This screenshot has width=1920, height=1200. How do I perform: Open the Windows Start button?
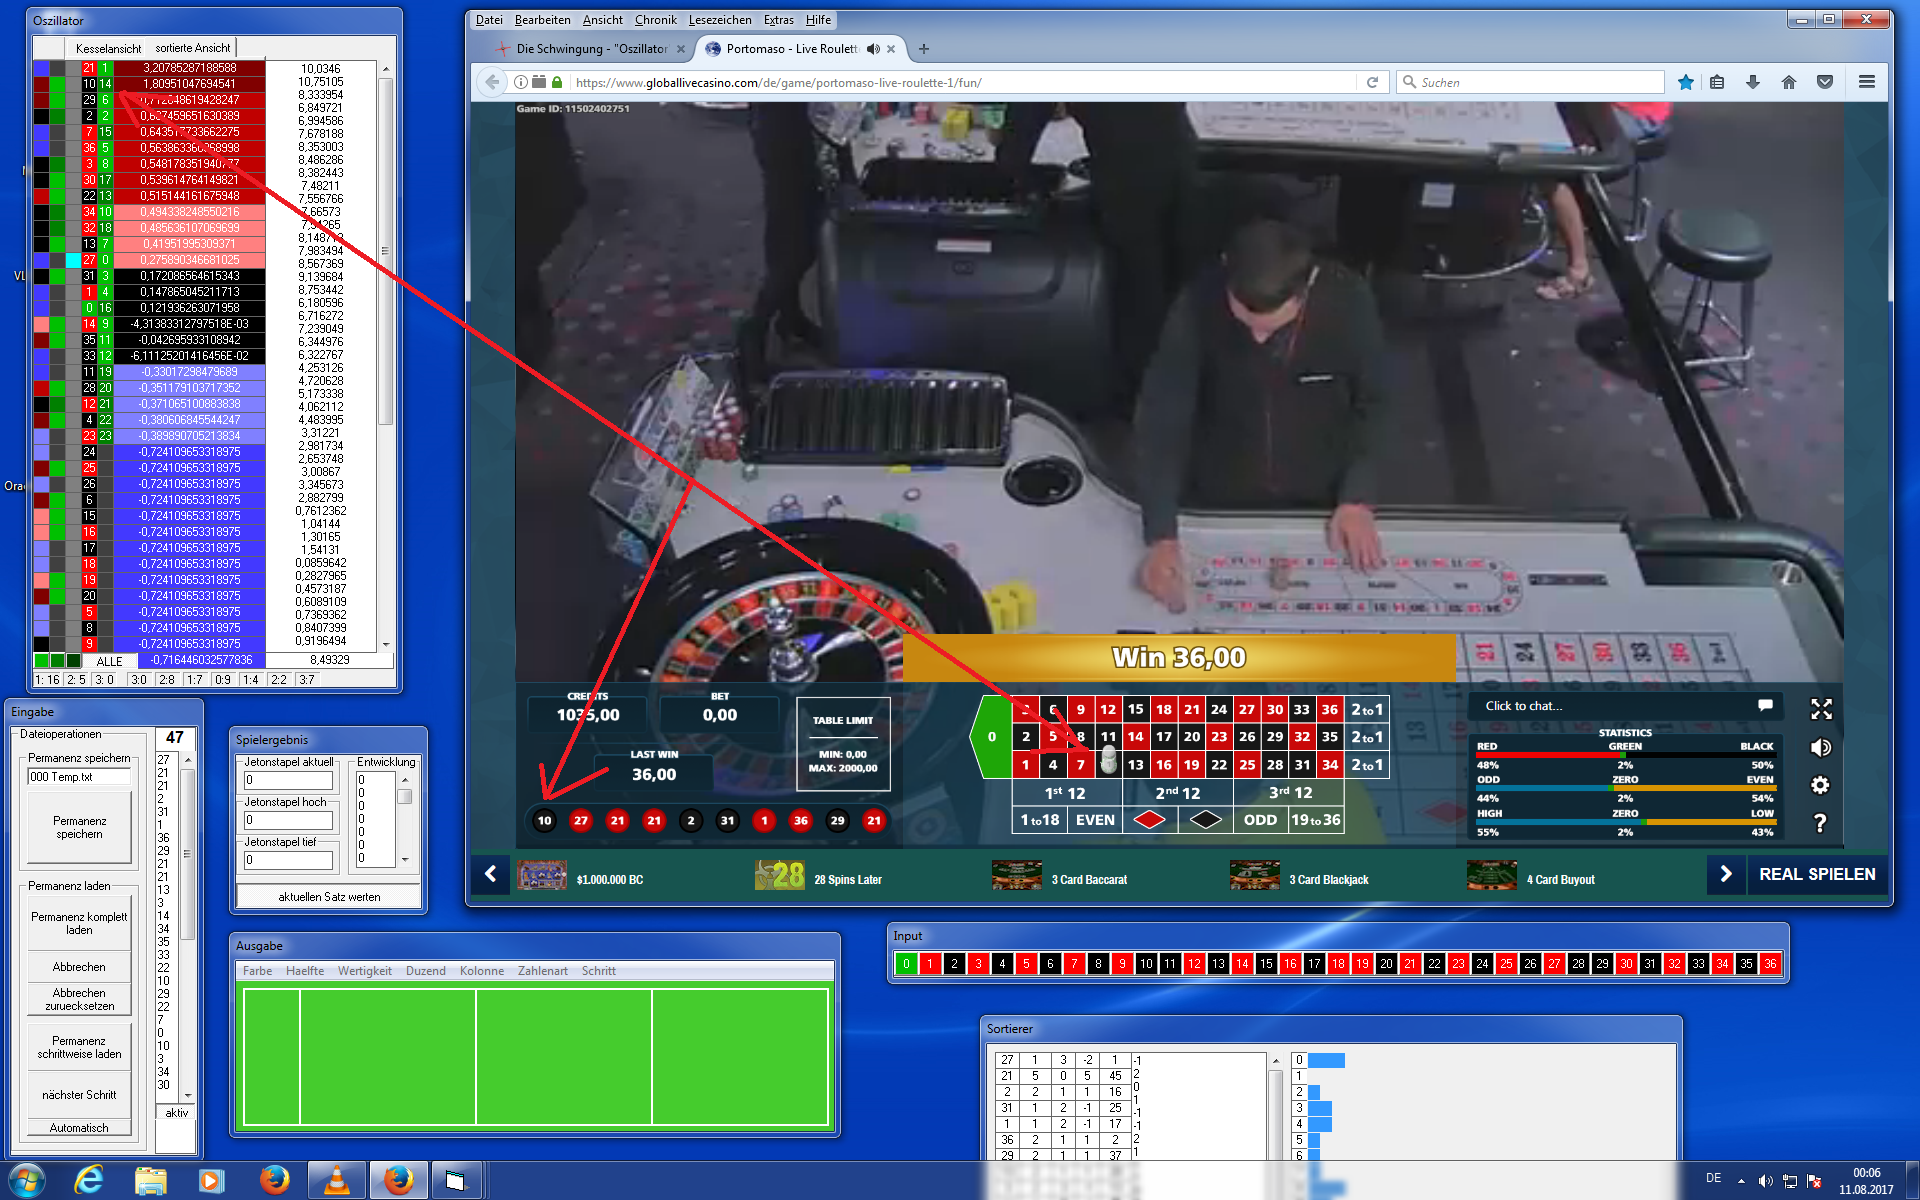26,1180
